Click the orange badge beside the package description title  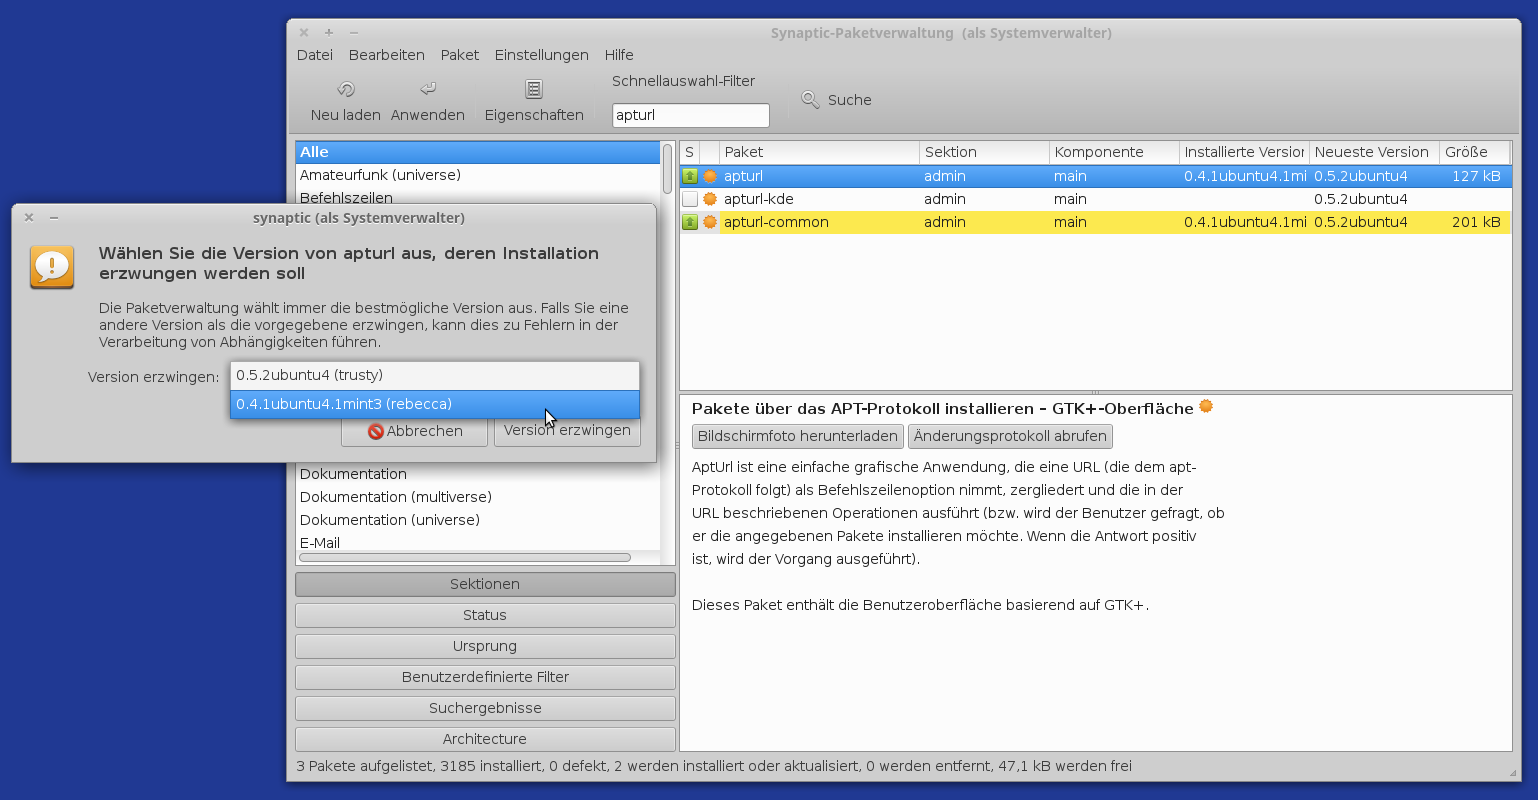[x=1206, y=406]
